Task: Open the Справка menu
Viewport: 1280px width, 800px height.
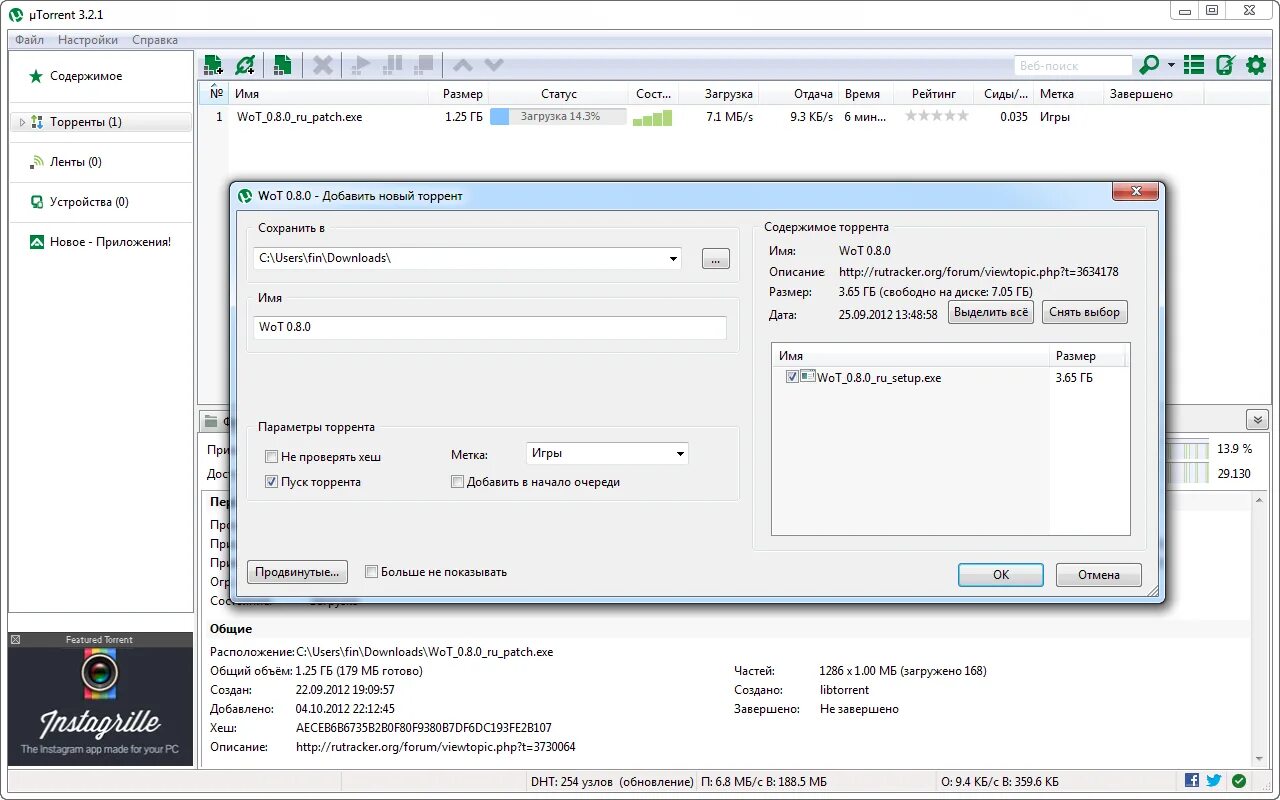Action: (155, 40)
